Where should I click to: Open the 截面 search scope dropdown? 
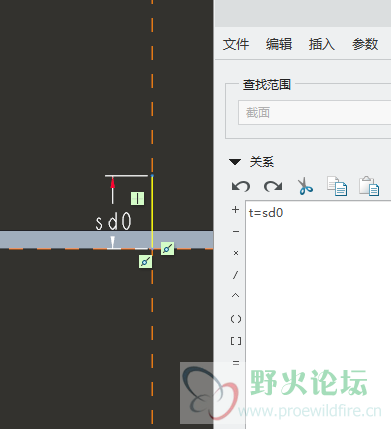315,113
